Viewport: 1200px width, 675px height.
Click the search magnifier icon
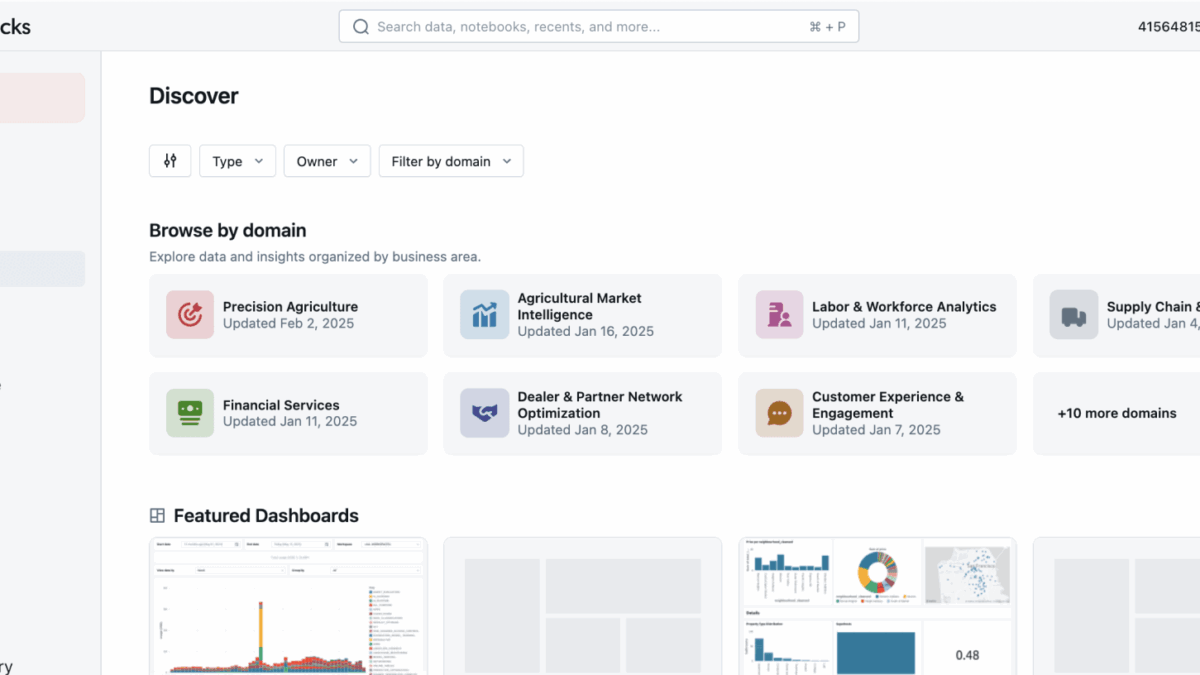(361, 27)
